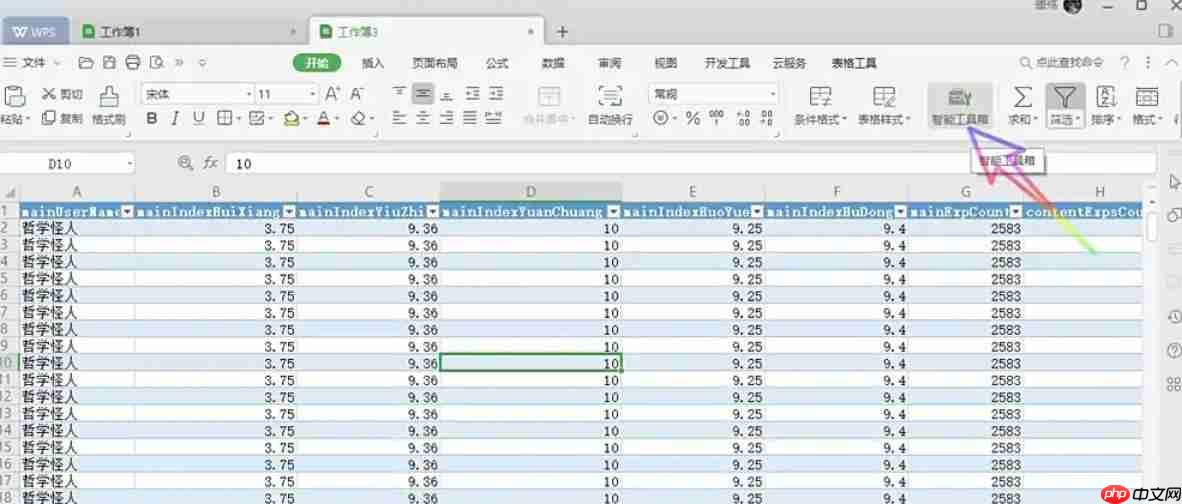
Task: Click the Copy (复制) icon
Action: tap(49, 118)
